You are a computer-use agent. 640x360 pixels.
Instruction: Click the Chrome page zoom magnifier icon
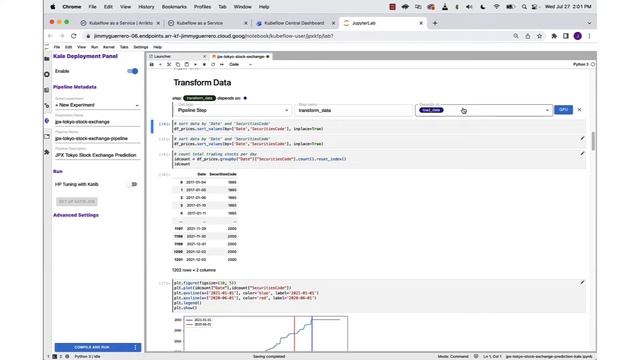point(516,36)
